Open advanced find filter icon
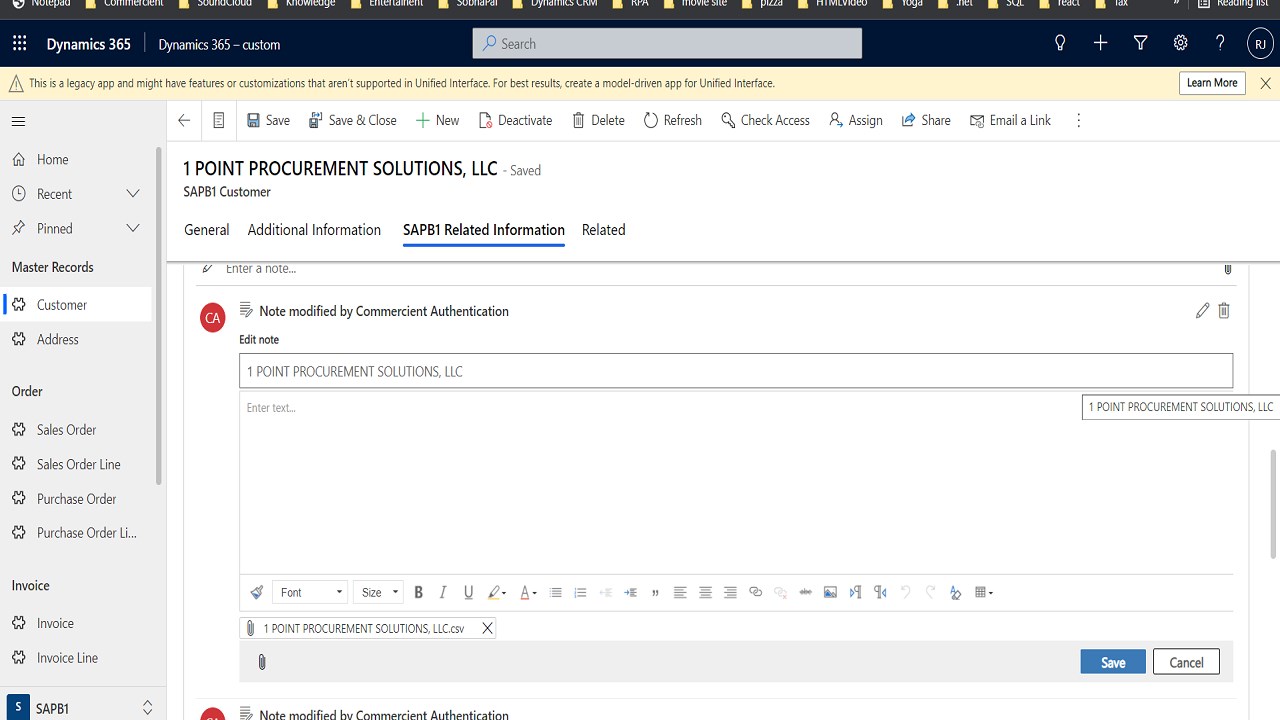The image size is (1280, 720). pyautogui.click(x=1140, y=43)
